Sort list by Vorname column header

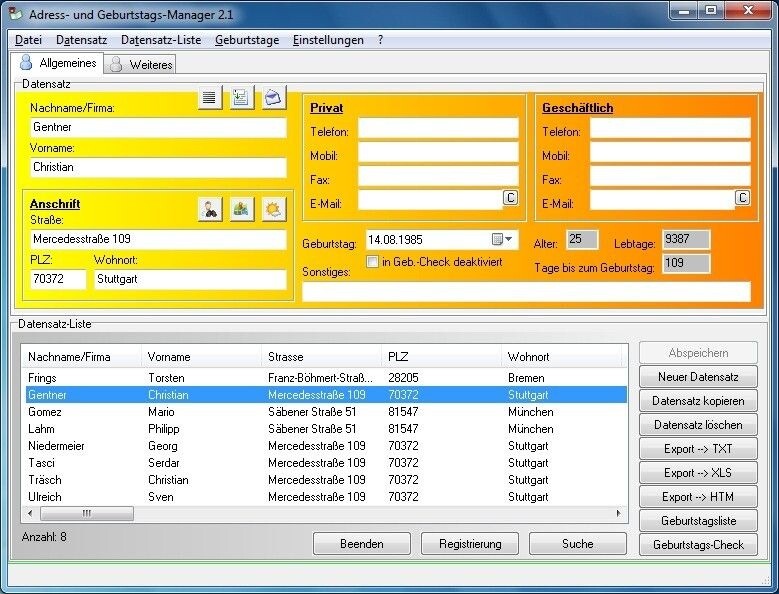click(202, 357)
